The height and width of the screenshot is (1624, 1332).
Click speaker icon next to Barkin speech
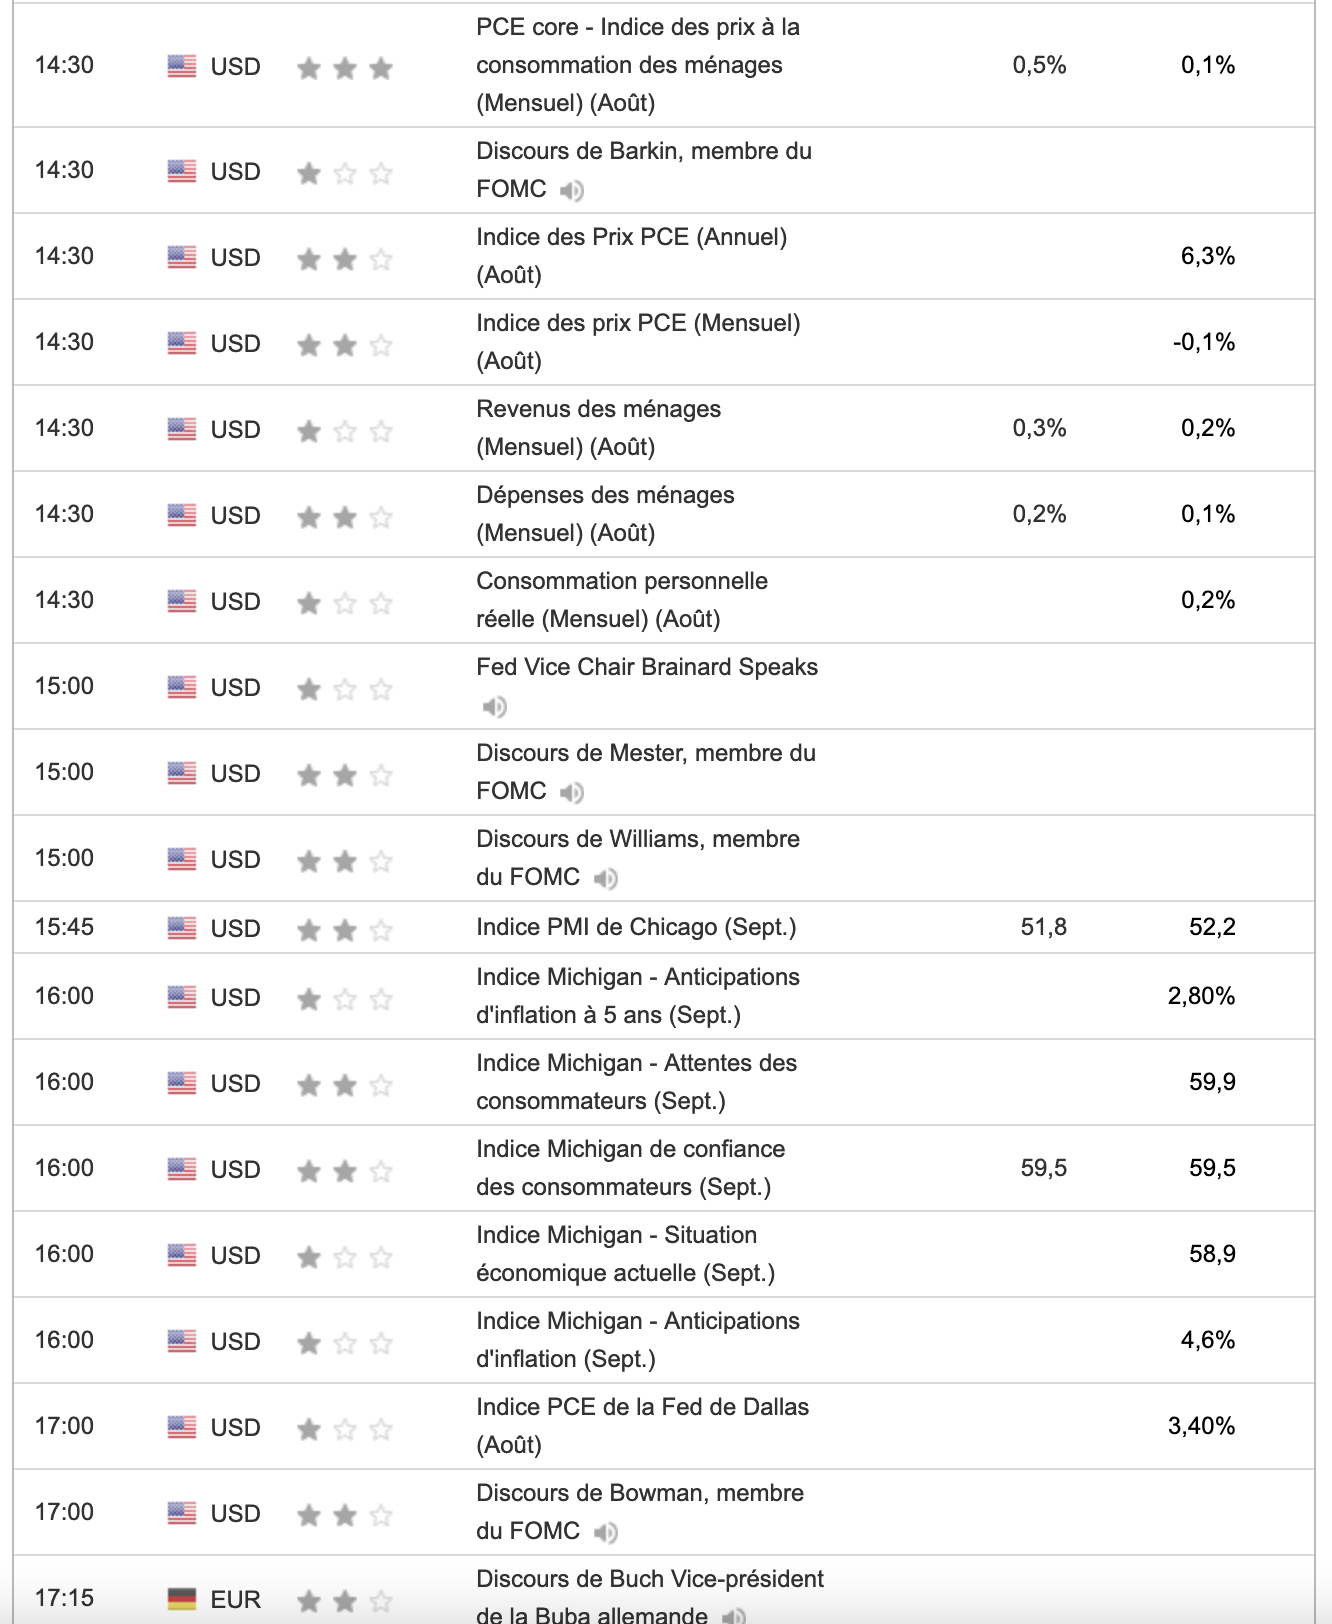[572, 190]
